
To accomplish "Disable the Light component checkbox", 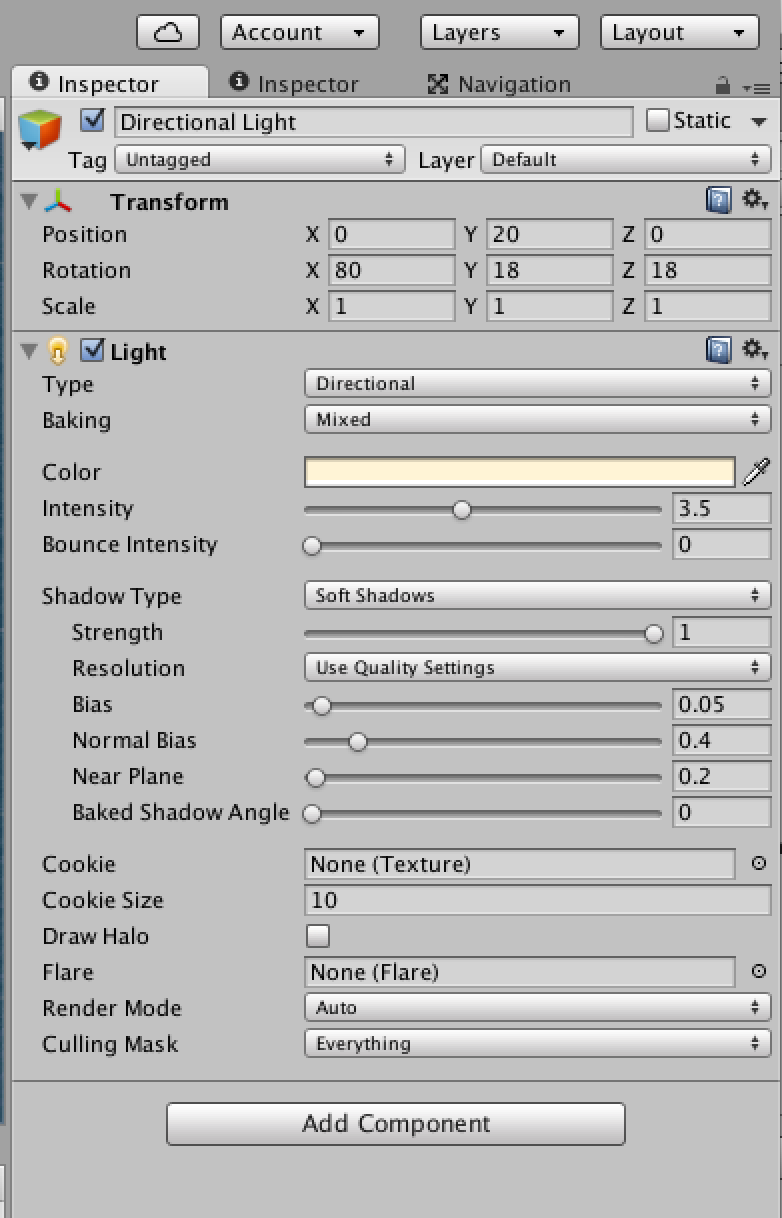I will pos(93,351).
